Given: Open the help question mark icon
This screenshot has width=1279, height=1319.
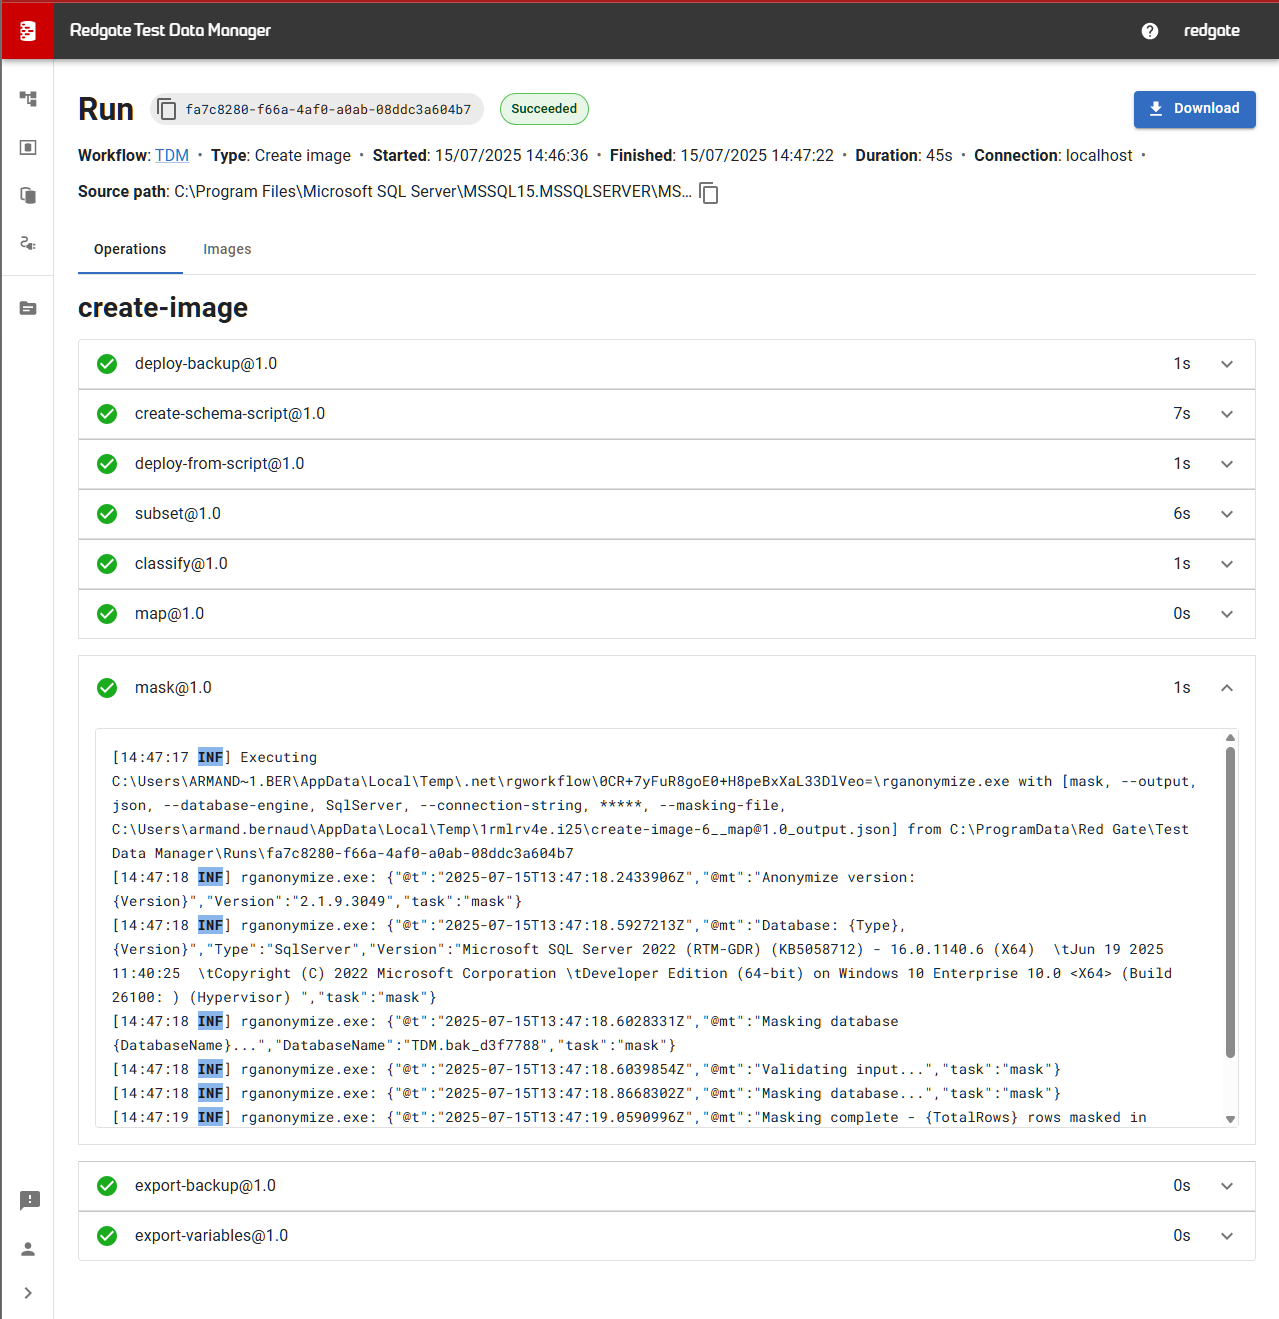Looking at the screenshot, I should coord(1150,31).
